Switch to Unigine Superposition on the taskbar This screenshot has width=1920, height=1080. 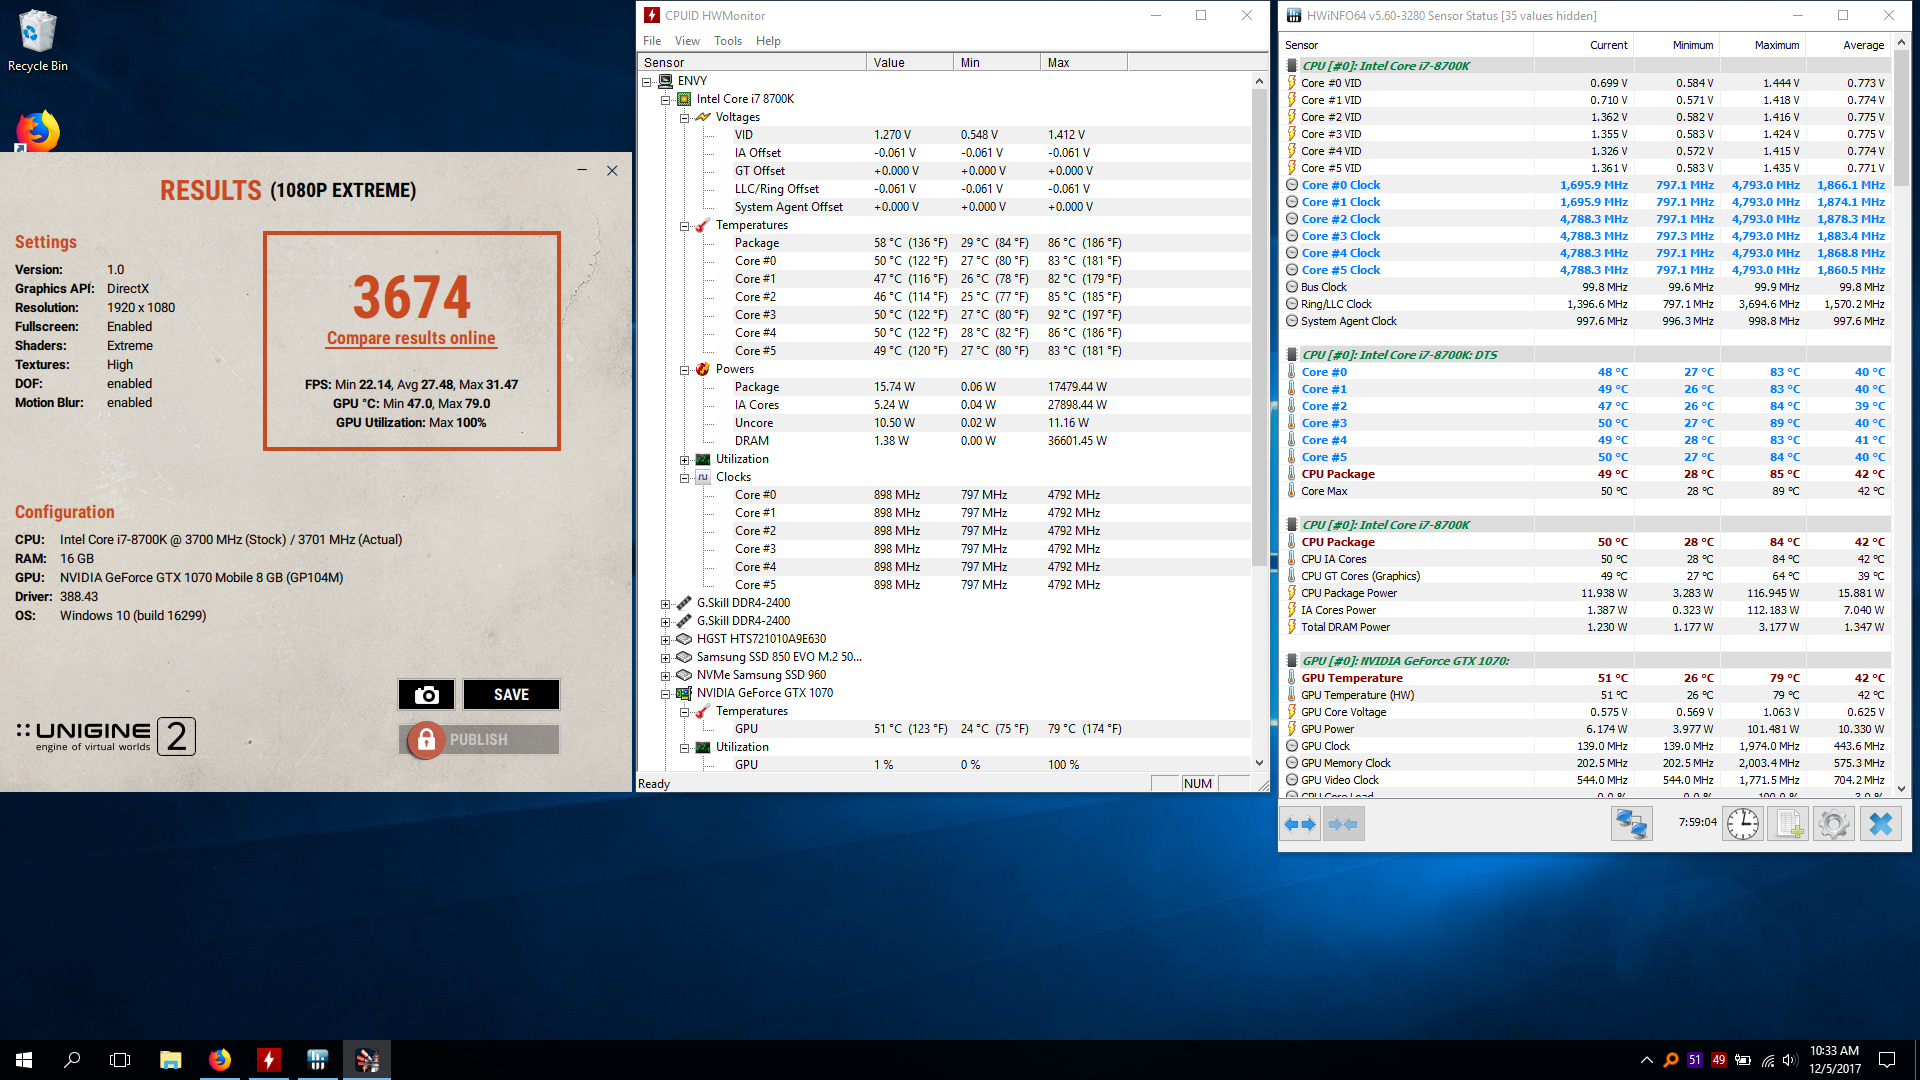click(367, 1060)
